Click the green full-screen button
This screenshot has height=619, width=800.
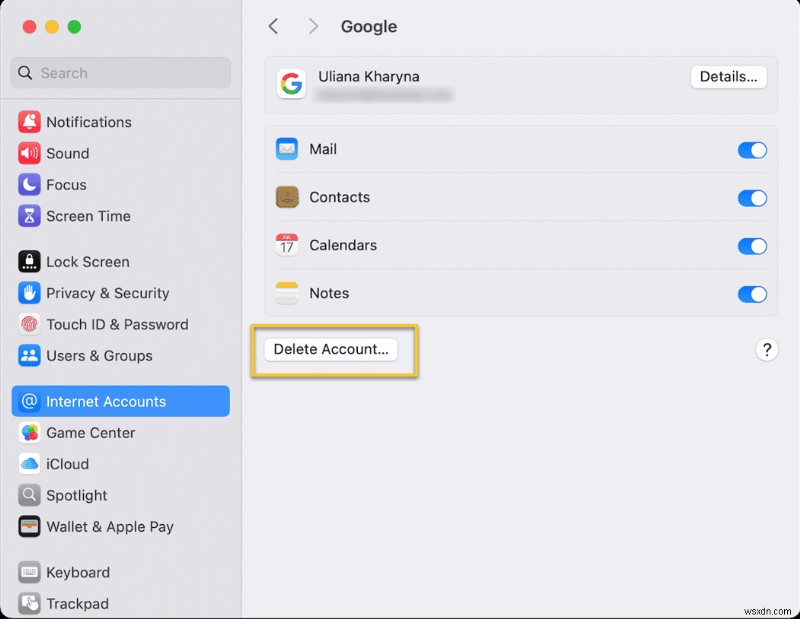click(x=74, y=27)
